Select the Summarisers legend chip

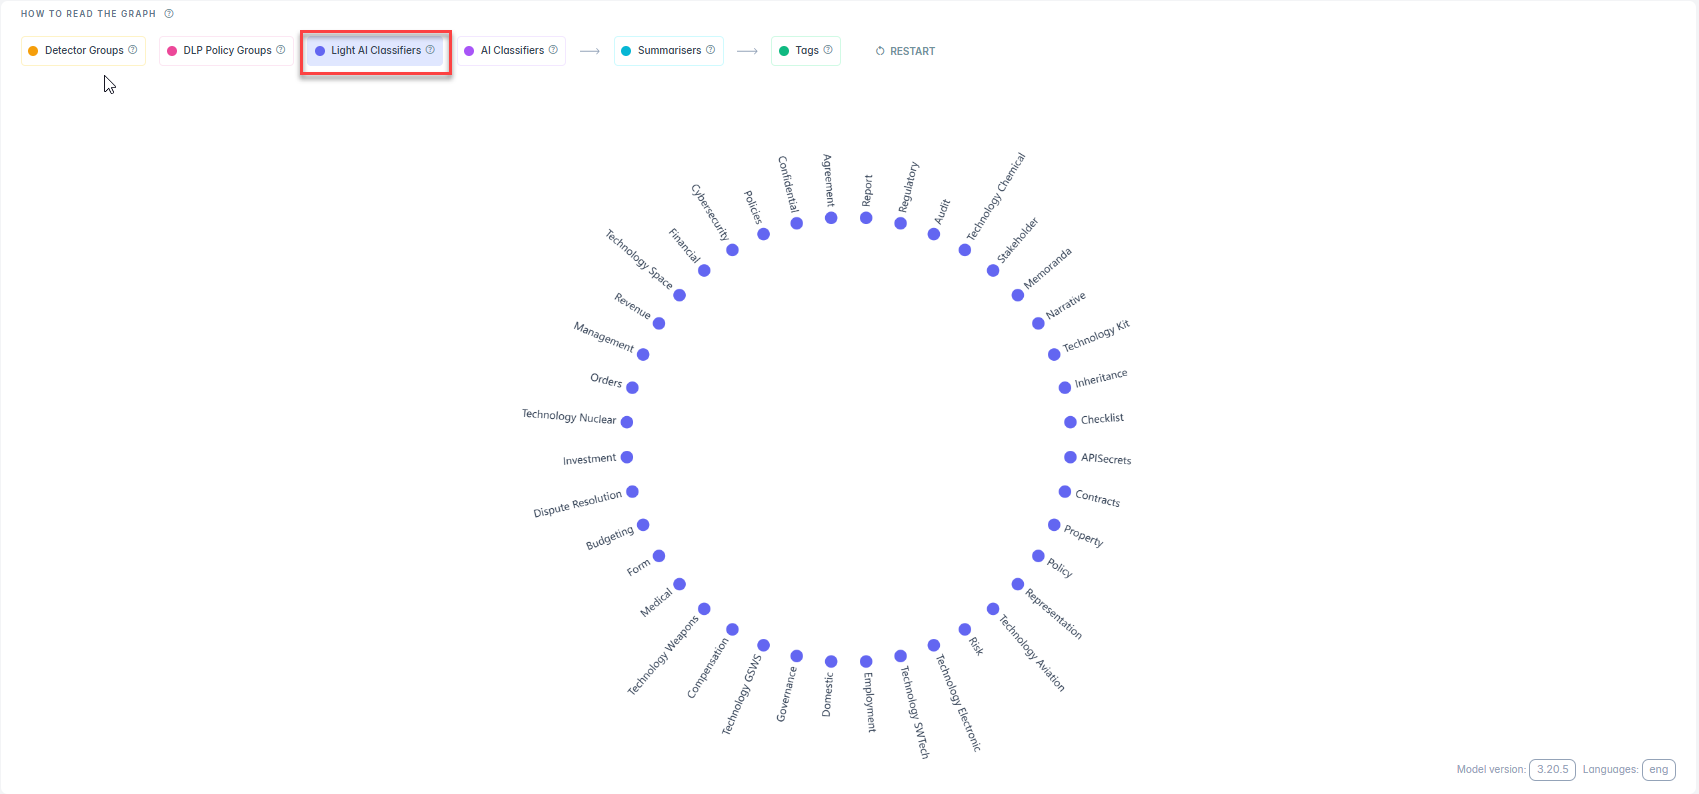click(x=663, y=51)
